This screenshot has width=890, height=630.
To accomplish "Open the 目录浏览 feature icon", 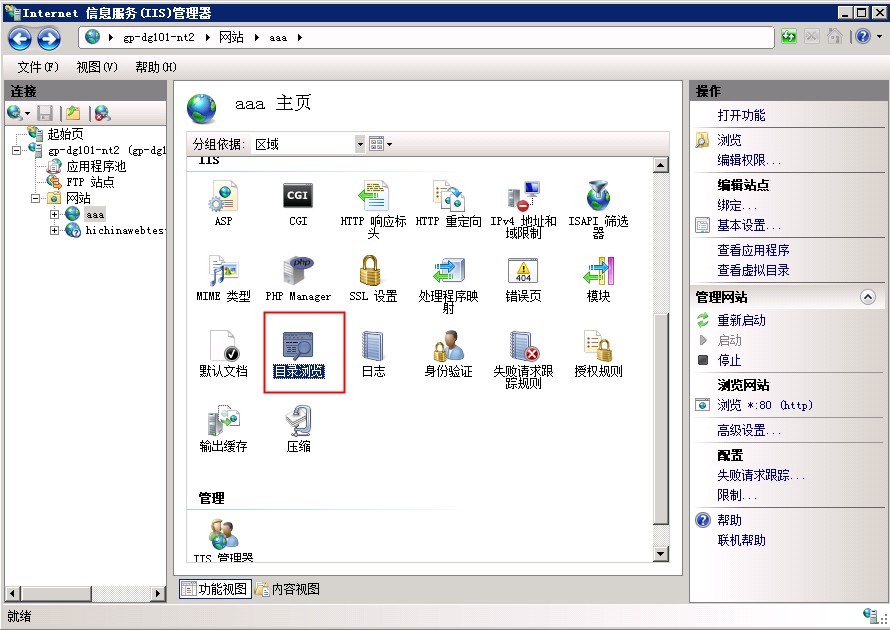I will [x=298, y=346].
